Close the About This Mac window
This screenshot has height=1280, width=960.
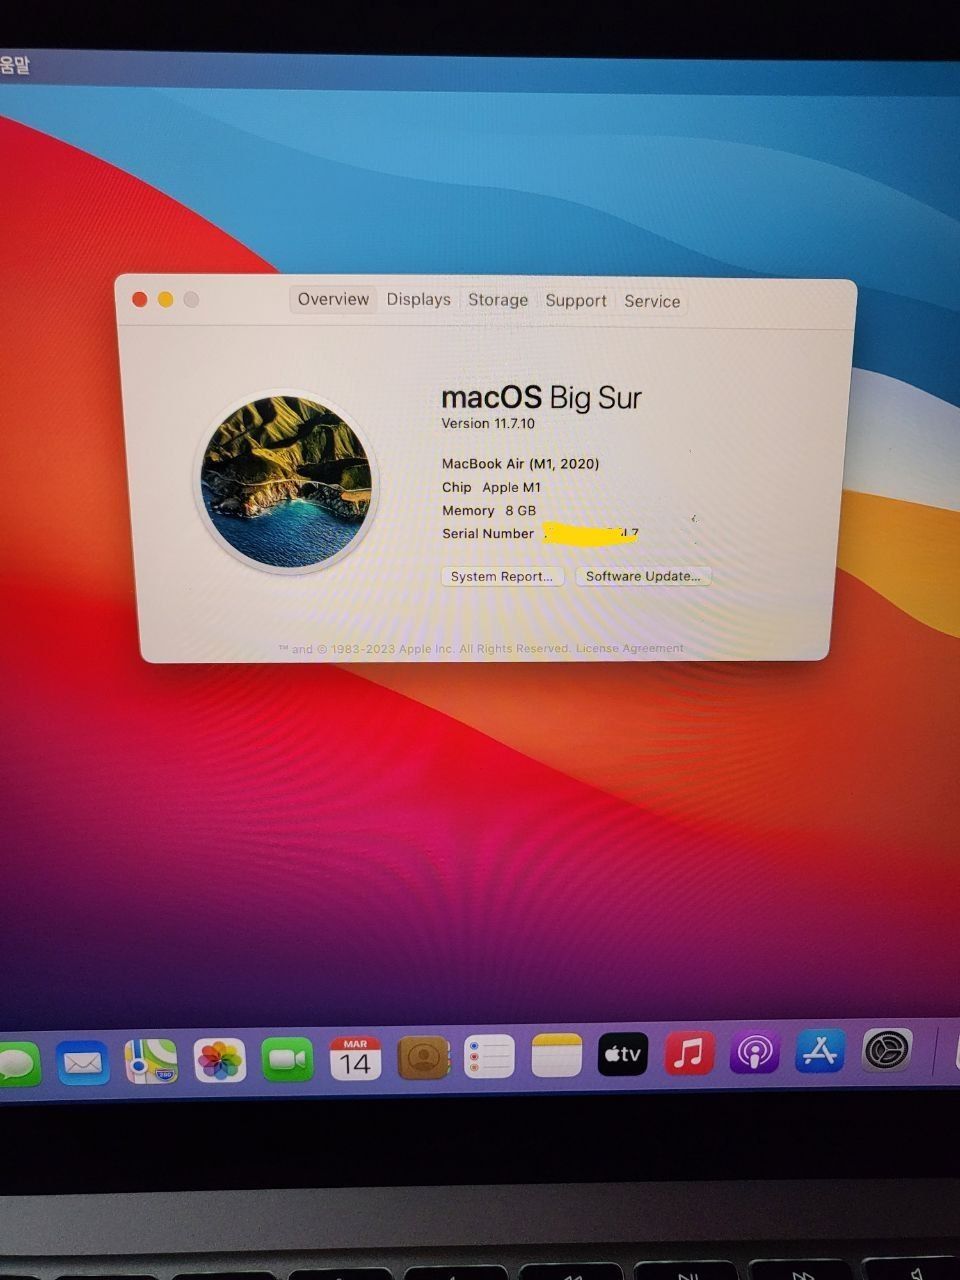tap(140, 299)
